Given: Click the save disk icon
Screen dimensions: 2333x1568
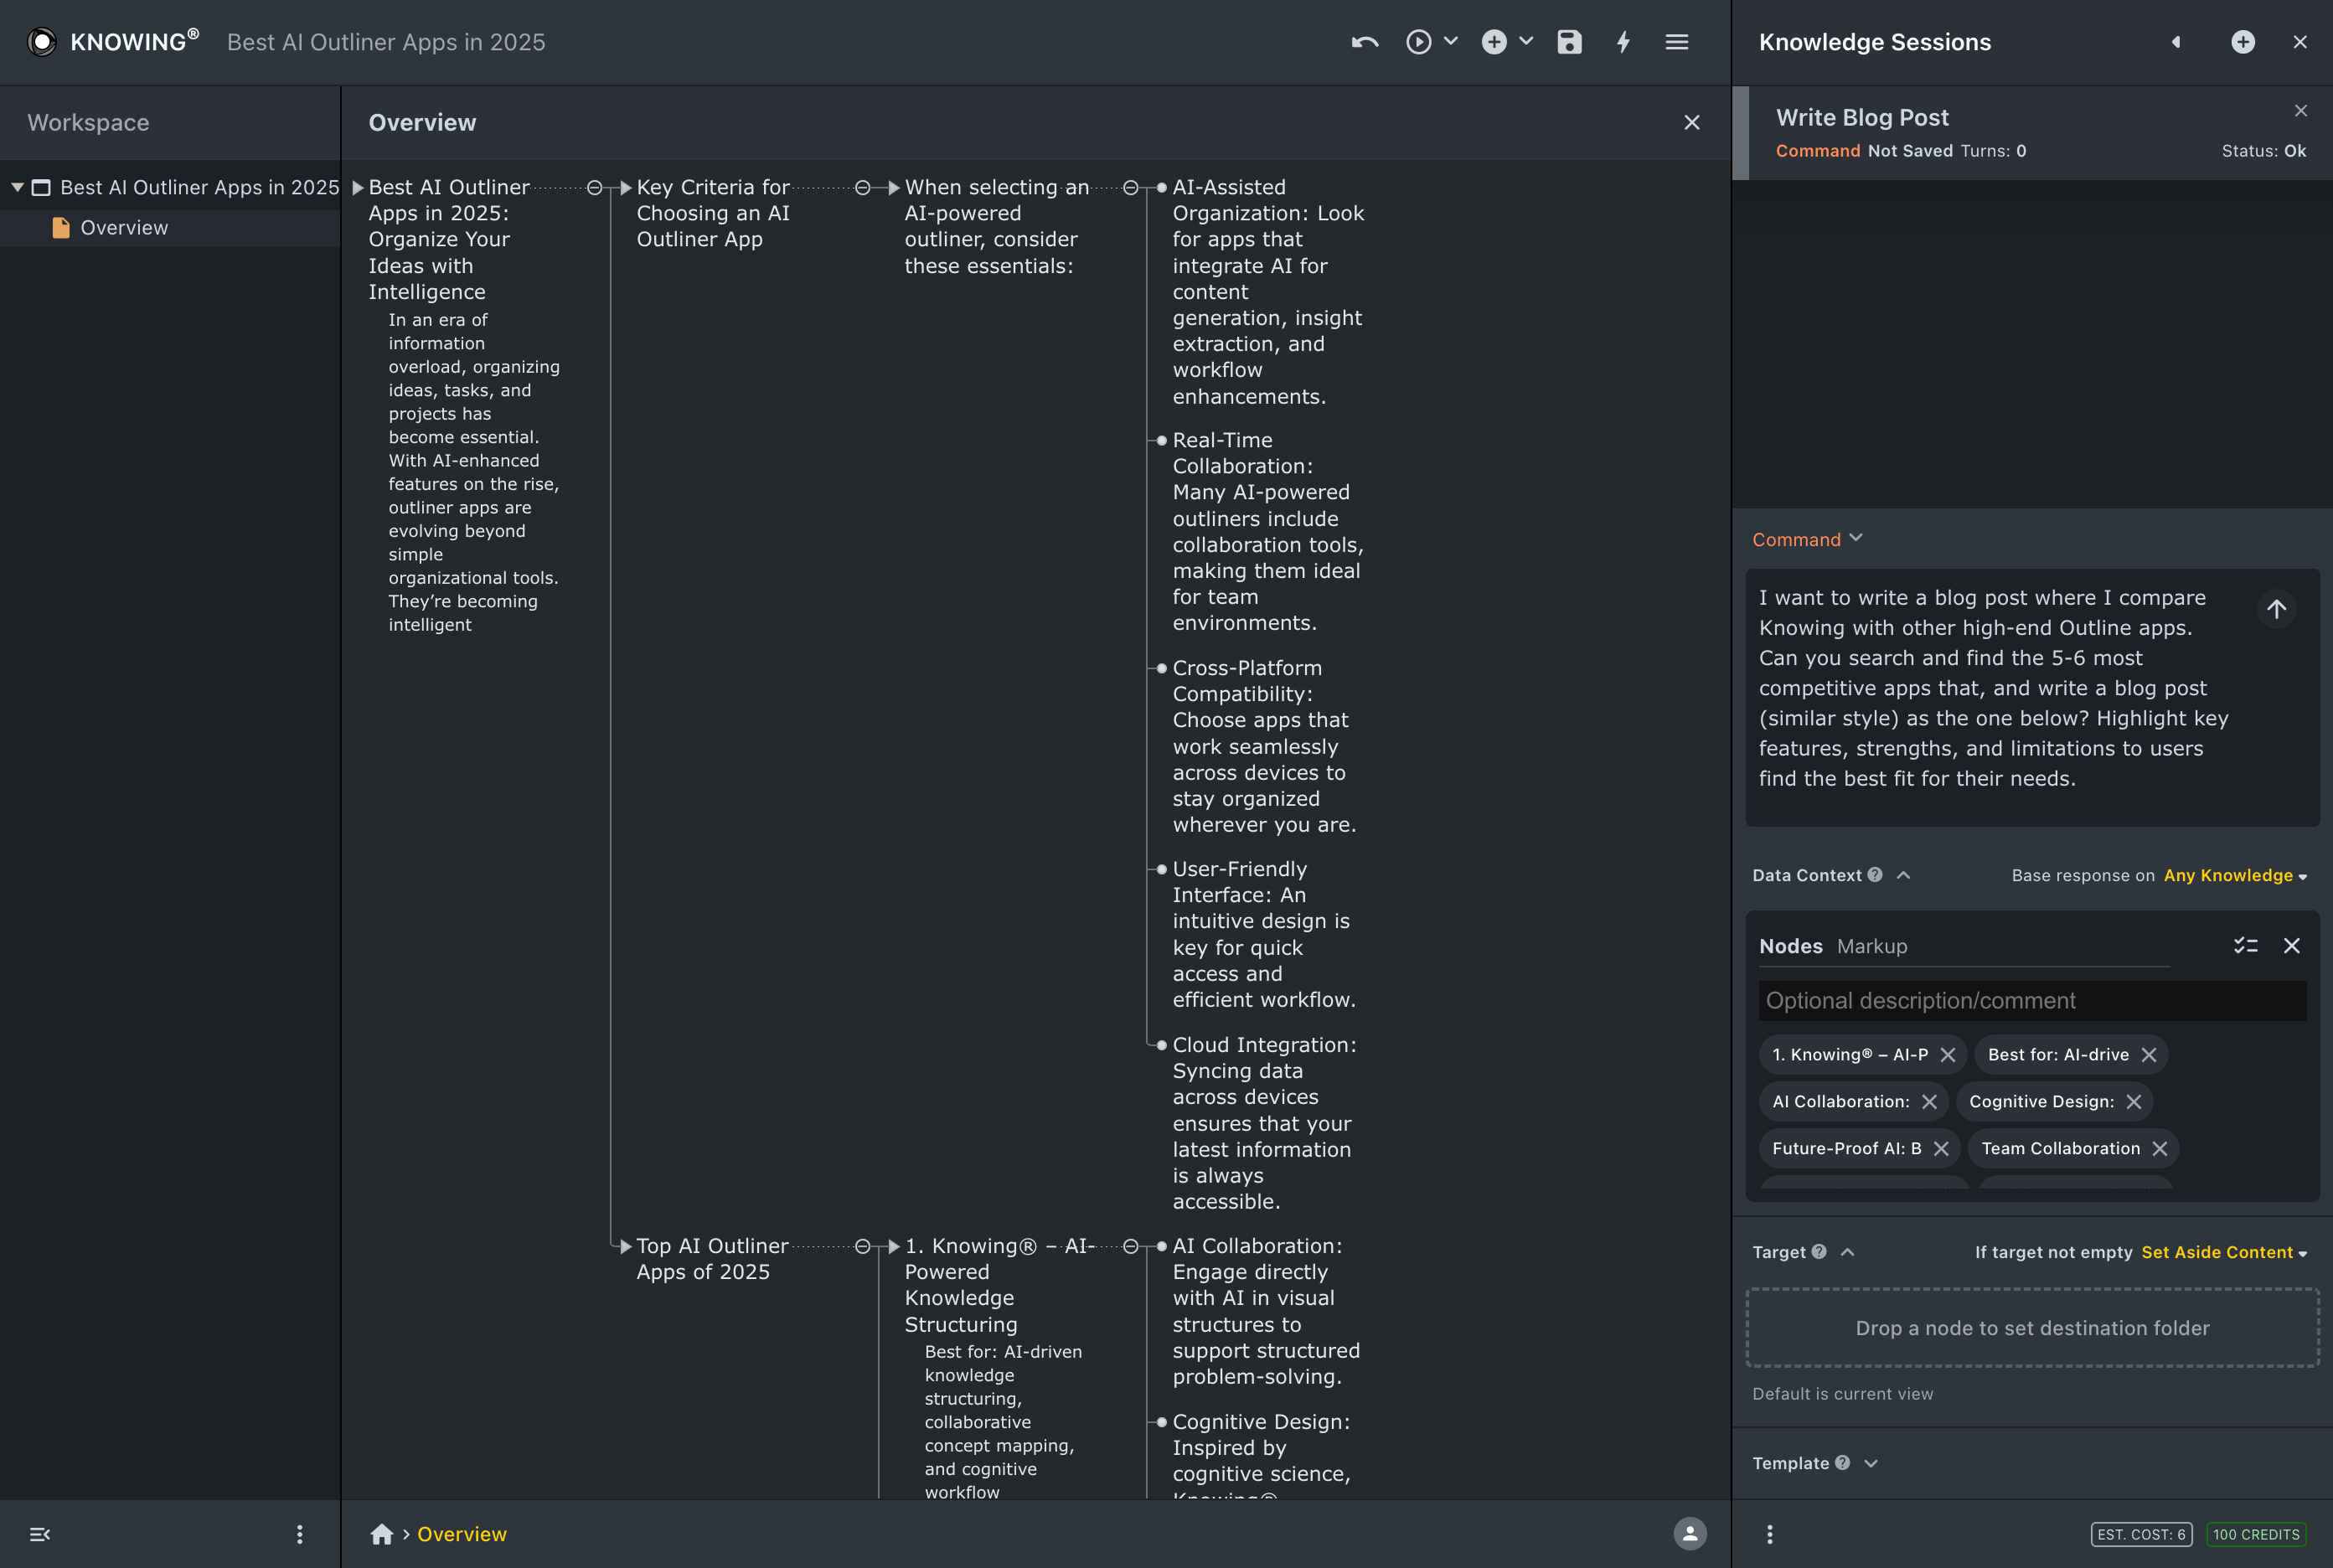Looking at the screenshot, I should click(1569, 42).
